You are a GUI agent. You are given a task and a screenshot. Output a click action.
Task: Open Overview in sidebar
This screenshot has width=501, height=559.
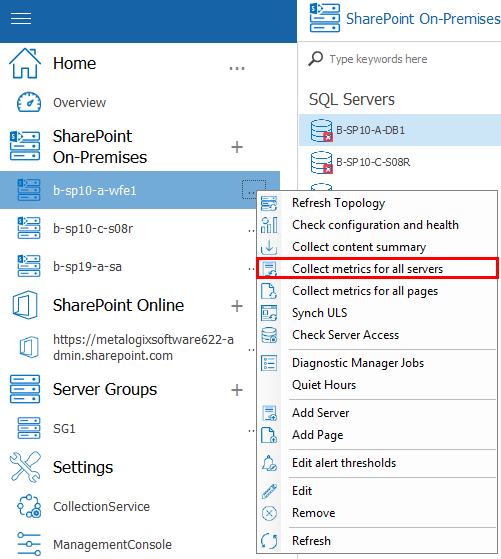pyautogui.click(x=79, y=103)
